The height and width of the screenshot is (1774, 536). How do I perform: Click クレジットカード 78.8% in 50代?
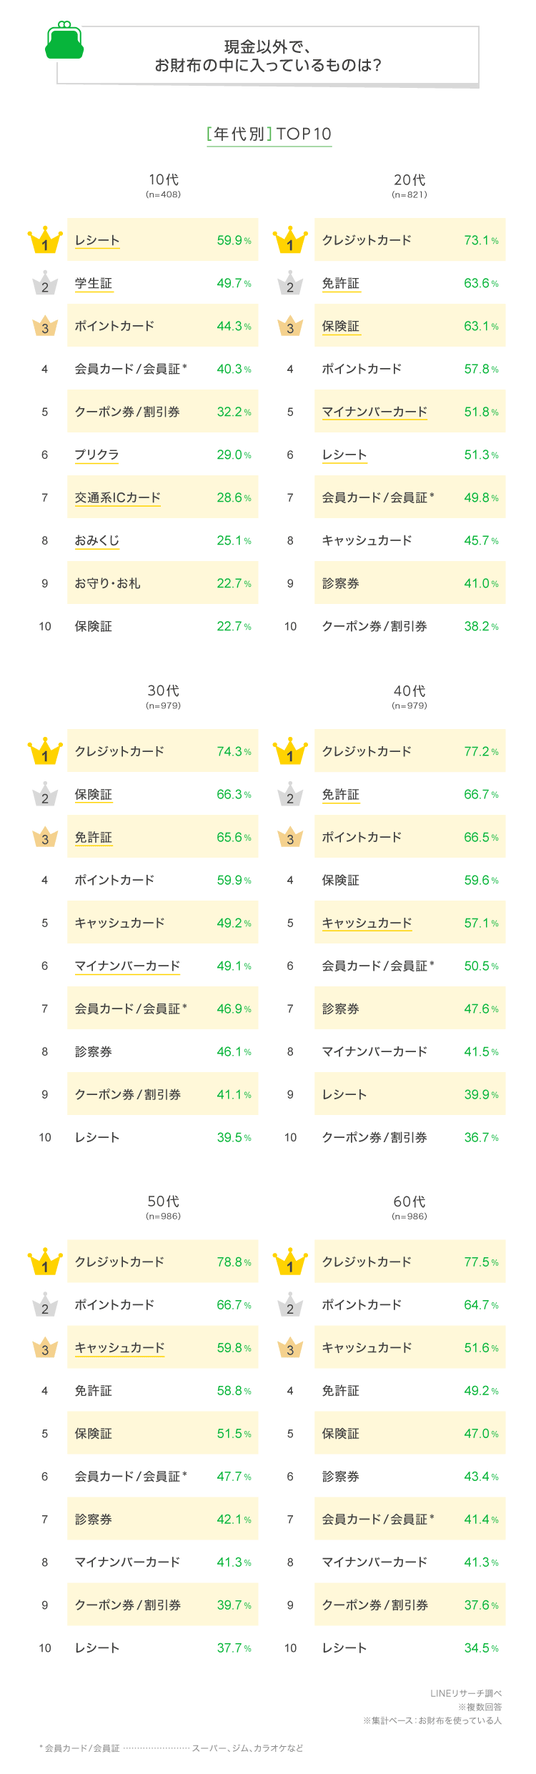tap(162, 1262)
